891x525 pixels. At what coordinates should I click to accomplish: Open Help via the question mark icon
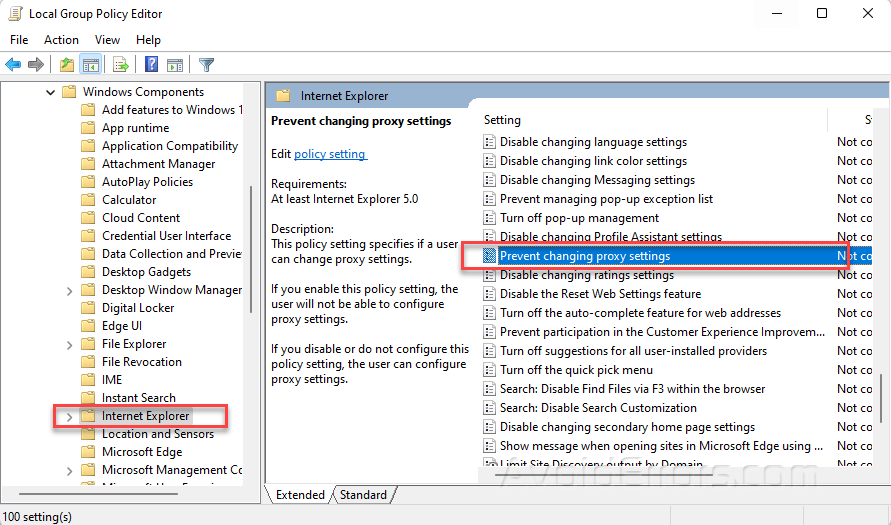pos(151,65)
